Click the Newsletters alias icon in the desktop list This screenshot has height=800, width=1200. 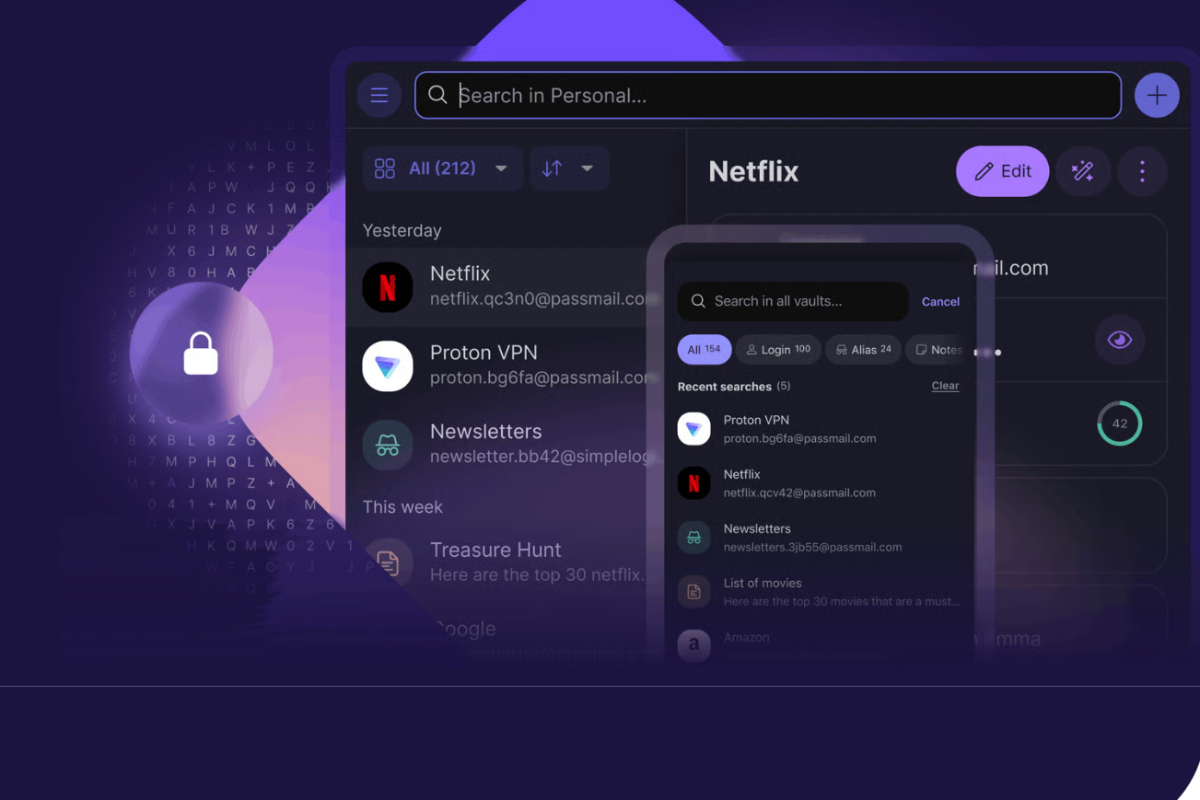point(388,445)
